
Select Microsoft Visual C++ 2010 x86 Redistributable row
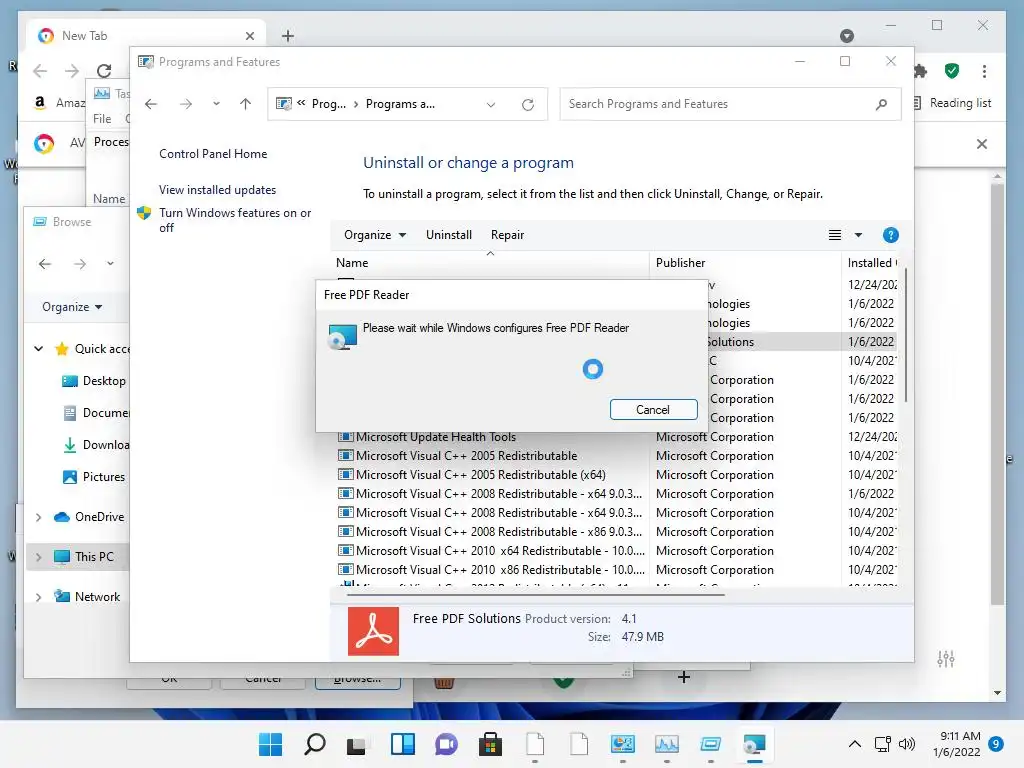click(492, 569)
